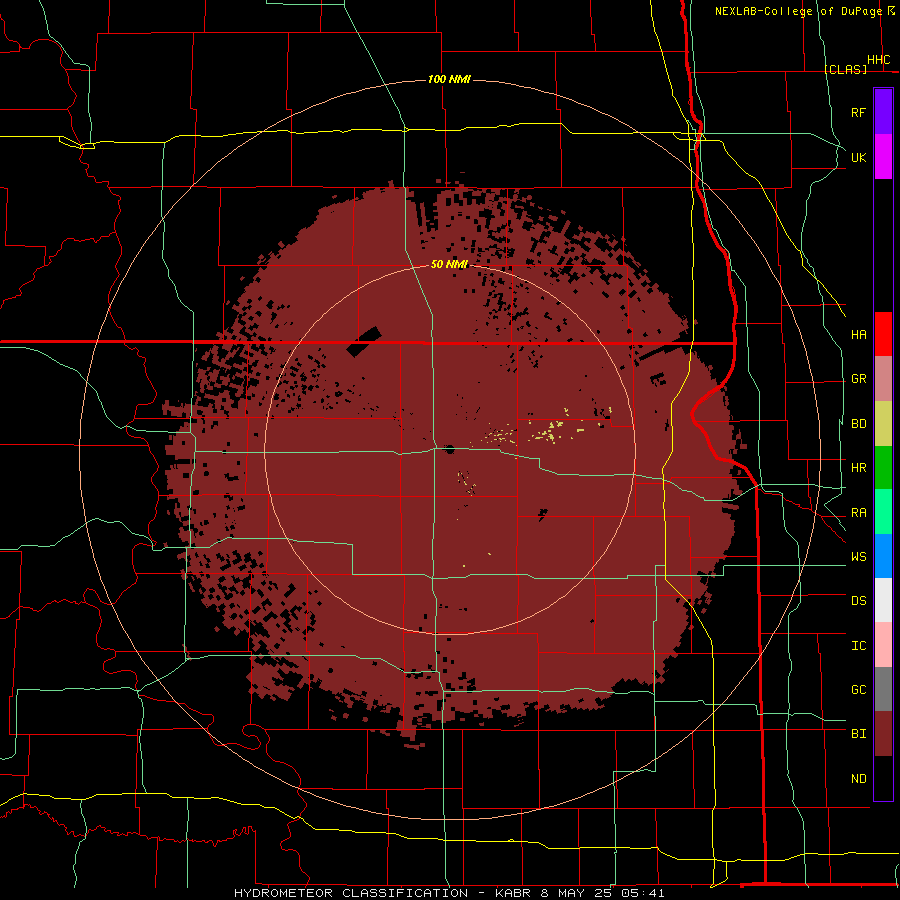Click the HR legend label
Screen dimensions: 900x900
tap(858, 468)
